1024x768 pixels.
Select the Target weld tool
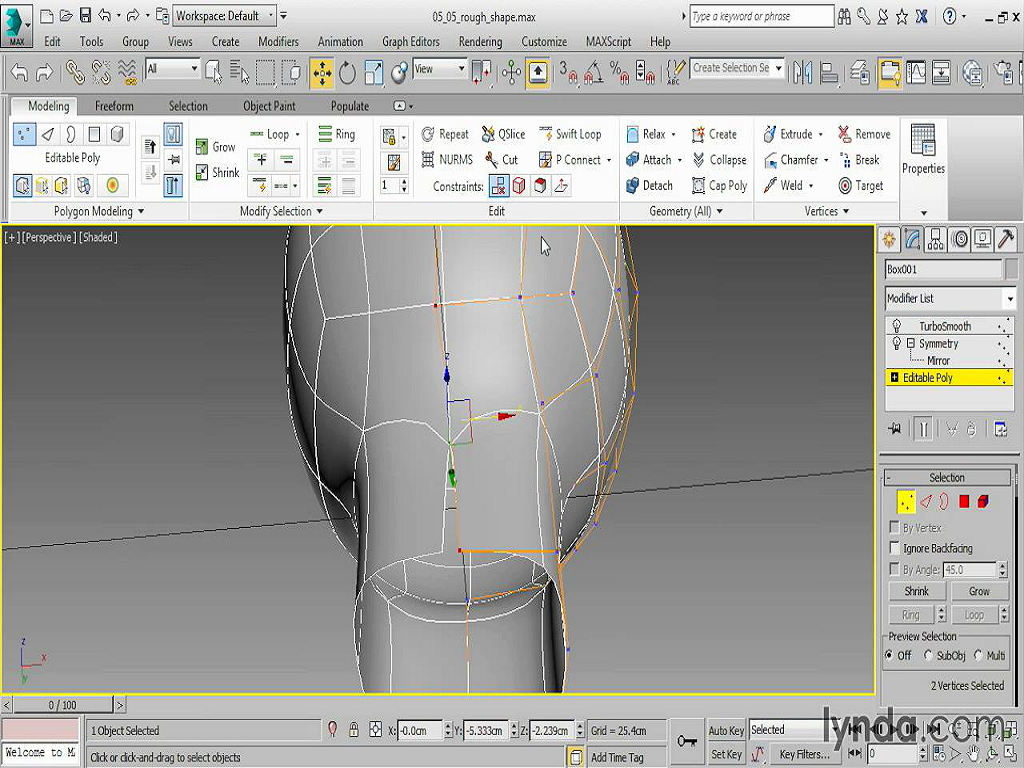[860, 186]
